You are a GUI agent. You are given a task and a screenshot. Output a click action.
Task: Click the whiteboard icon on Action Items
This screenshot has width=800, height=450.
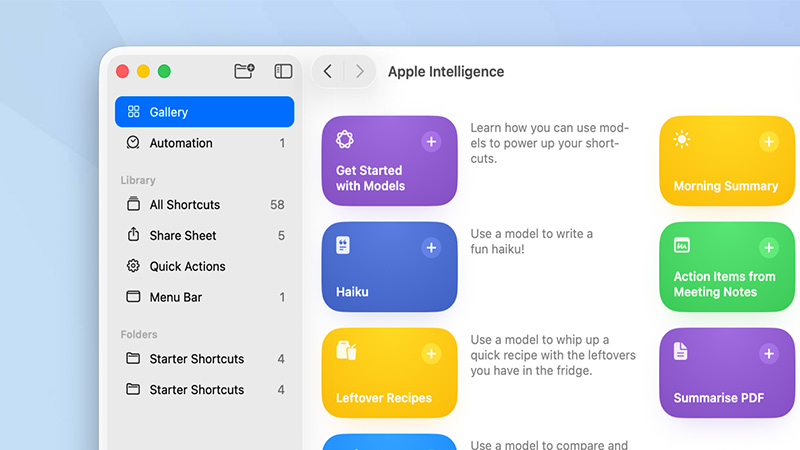click(x=682, y=245)
